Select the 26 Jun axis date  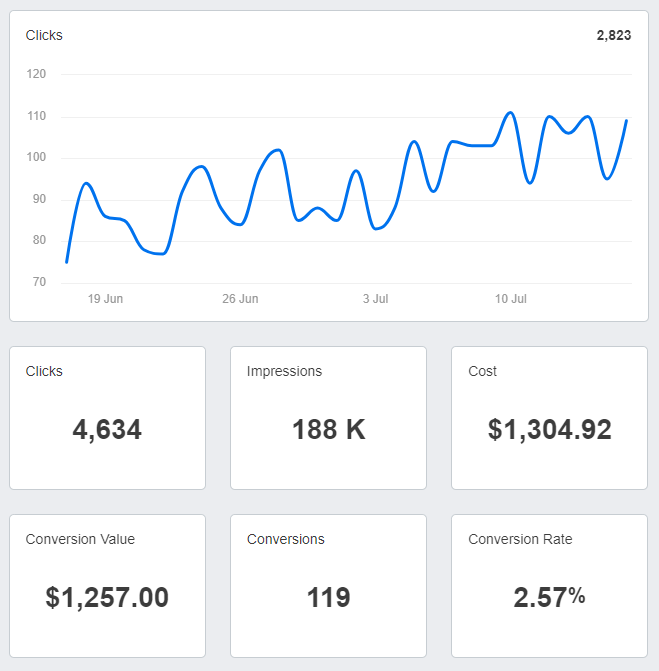coord(240,299)
